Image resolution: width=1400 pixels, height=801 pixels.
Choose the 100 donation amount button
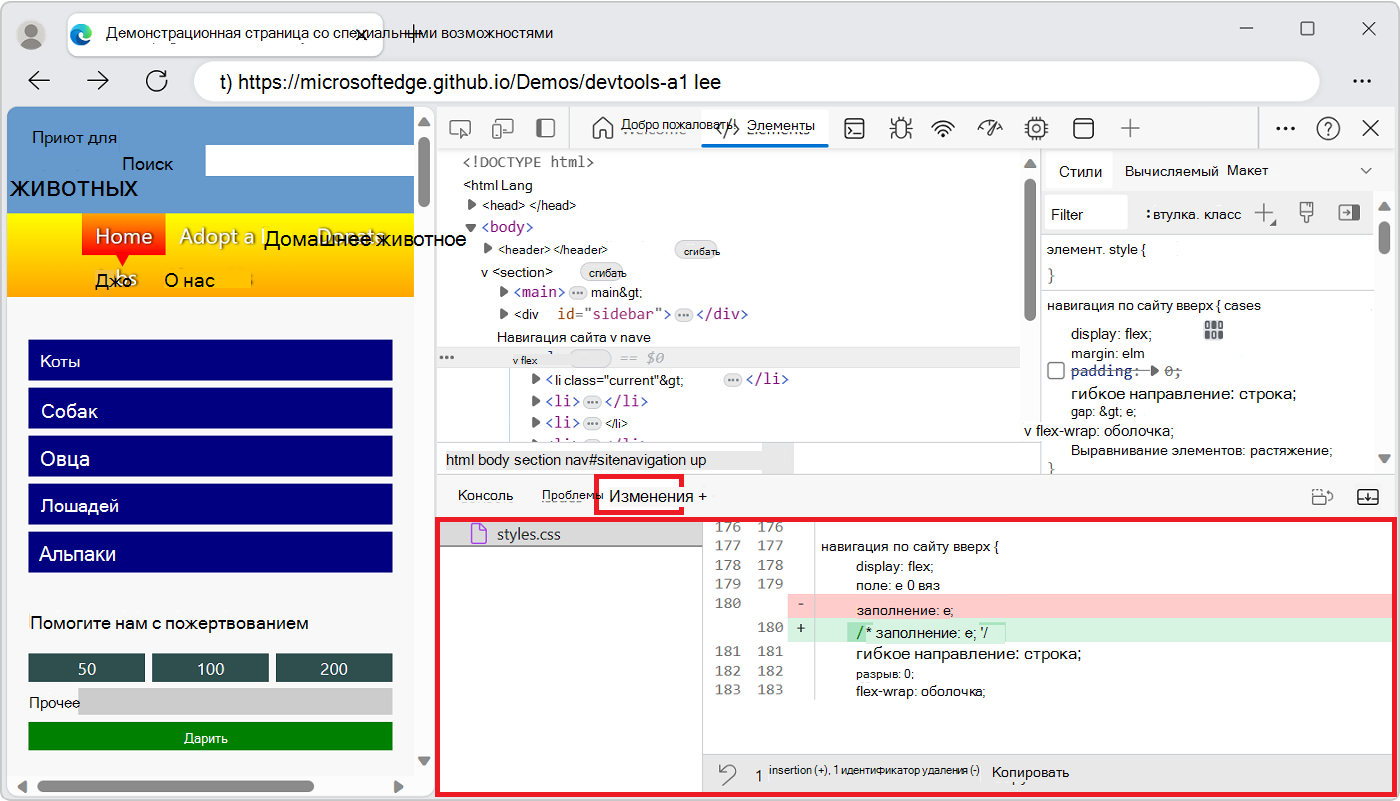click(210, 668)
